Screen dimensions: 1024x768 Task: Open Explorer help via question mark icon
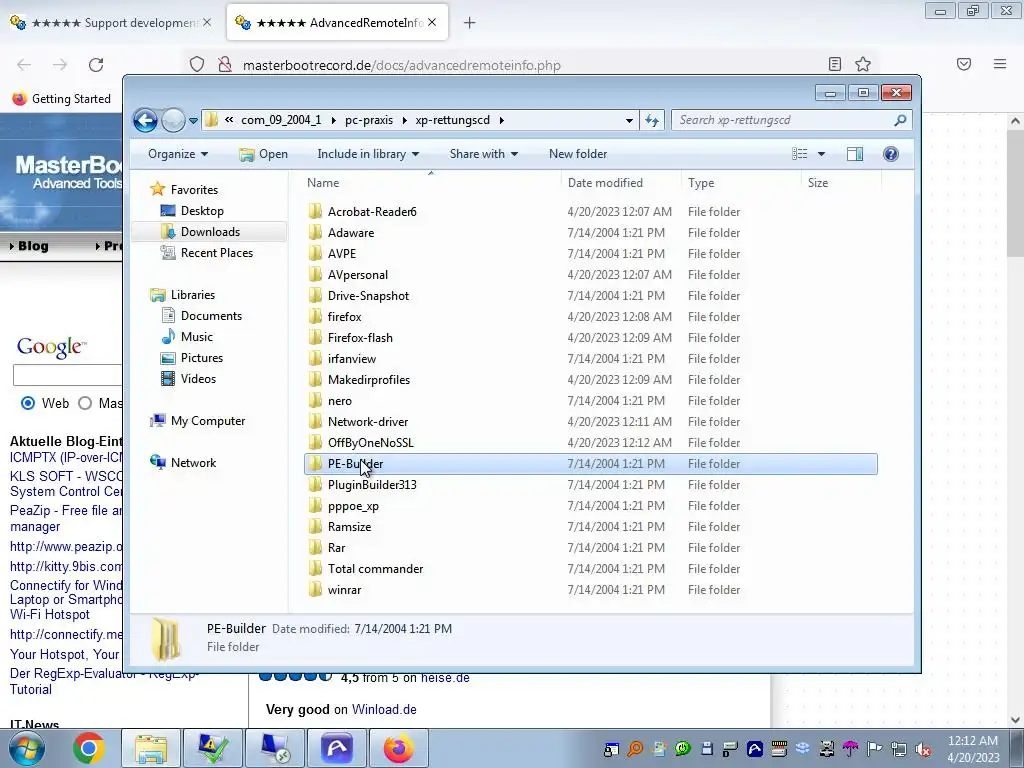point(890,153)
